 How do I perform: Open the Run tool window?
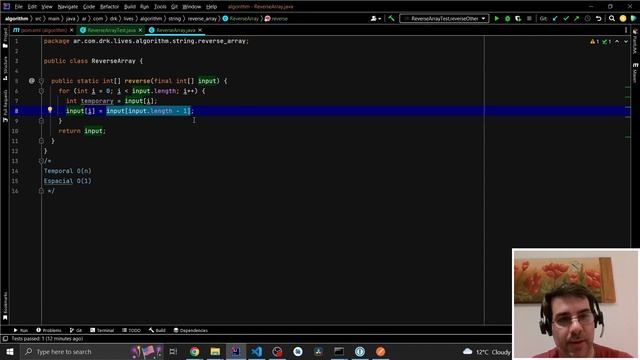point(20,330)
